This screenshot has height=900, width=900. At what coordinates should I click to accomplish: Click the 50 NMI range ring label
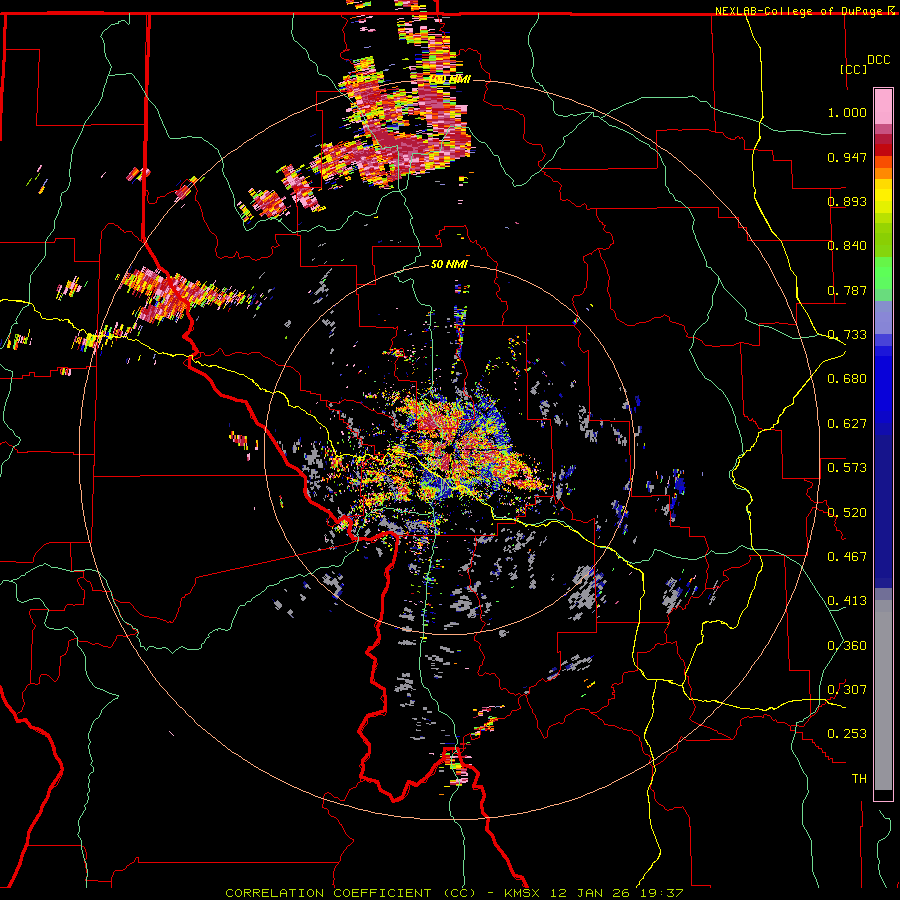449,264
